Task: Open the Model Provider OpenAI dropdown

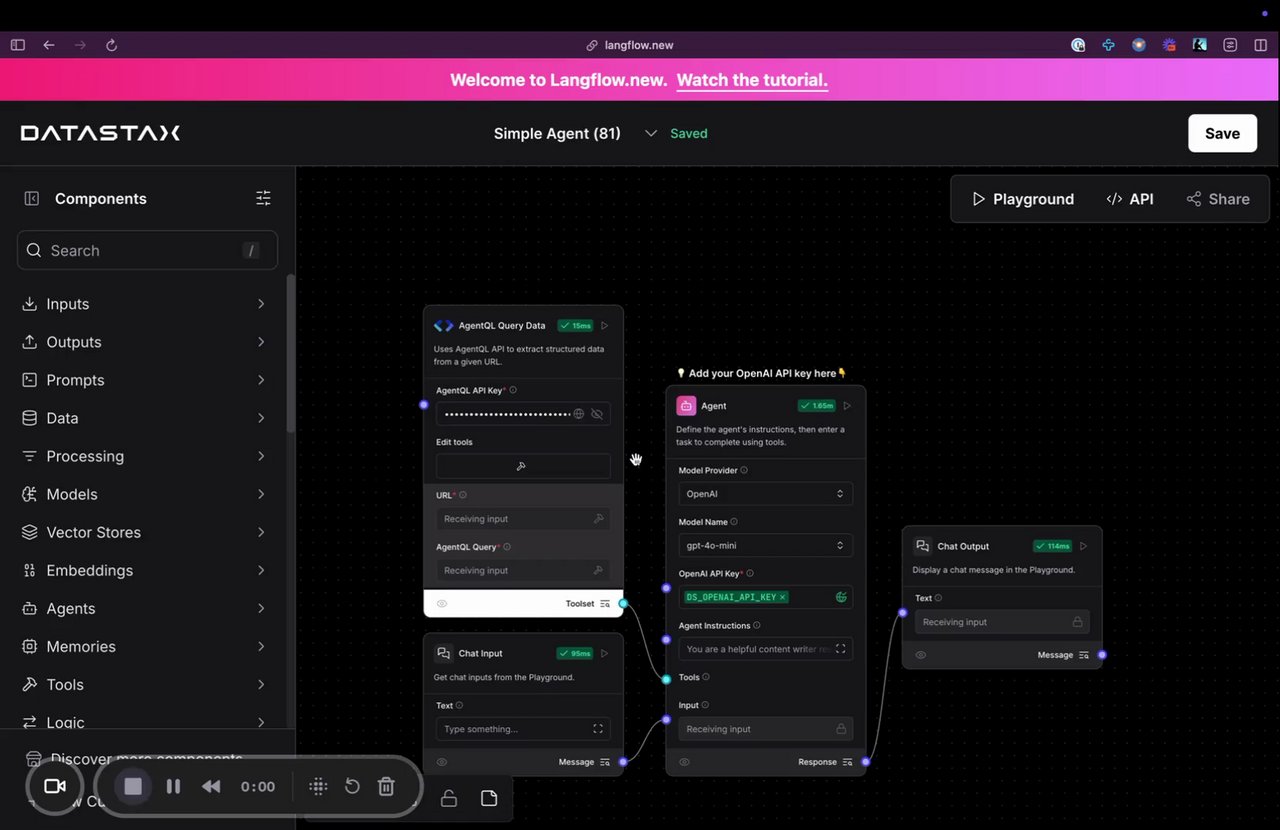Action: (x=765, y=494)
